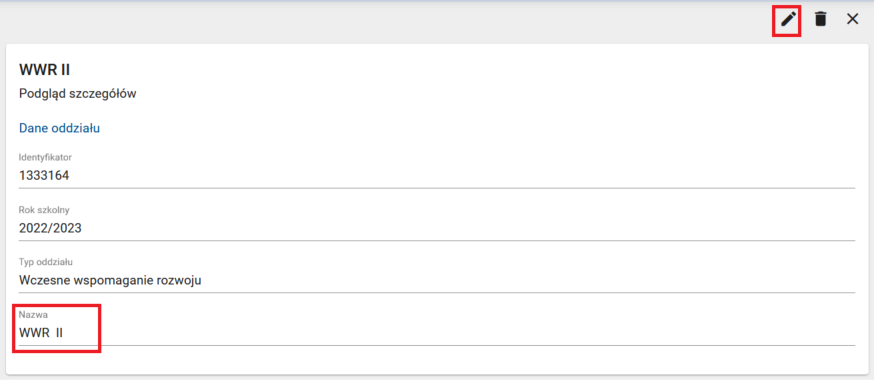Click the empty gray bar left of the pencil icon
This screenshot has height=382, width=874.
[385, 21]
